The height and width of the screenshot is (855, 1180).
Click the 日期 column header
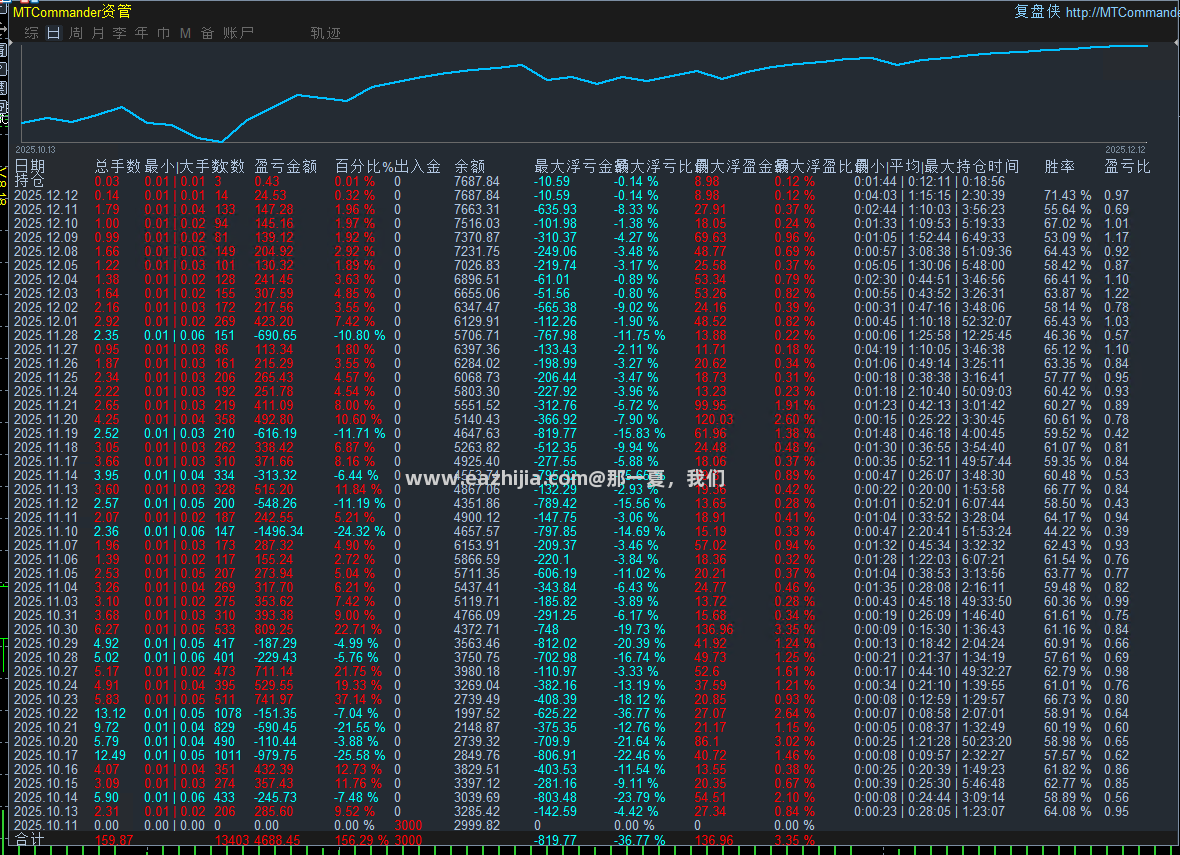29,166
